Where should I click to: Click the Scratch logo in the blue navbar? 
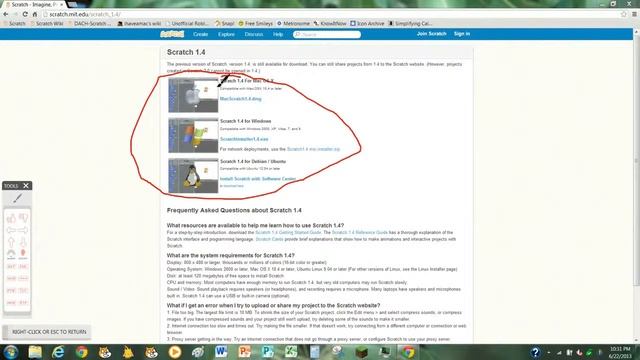coord(172,34)
